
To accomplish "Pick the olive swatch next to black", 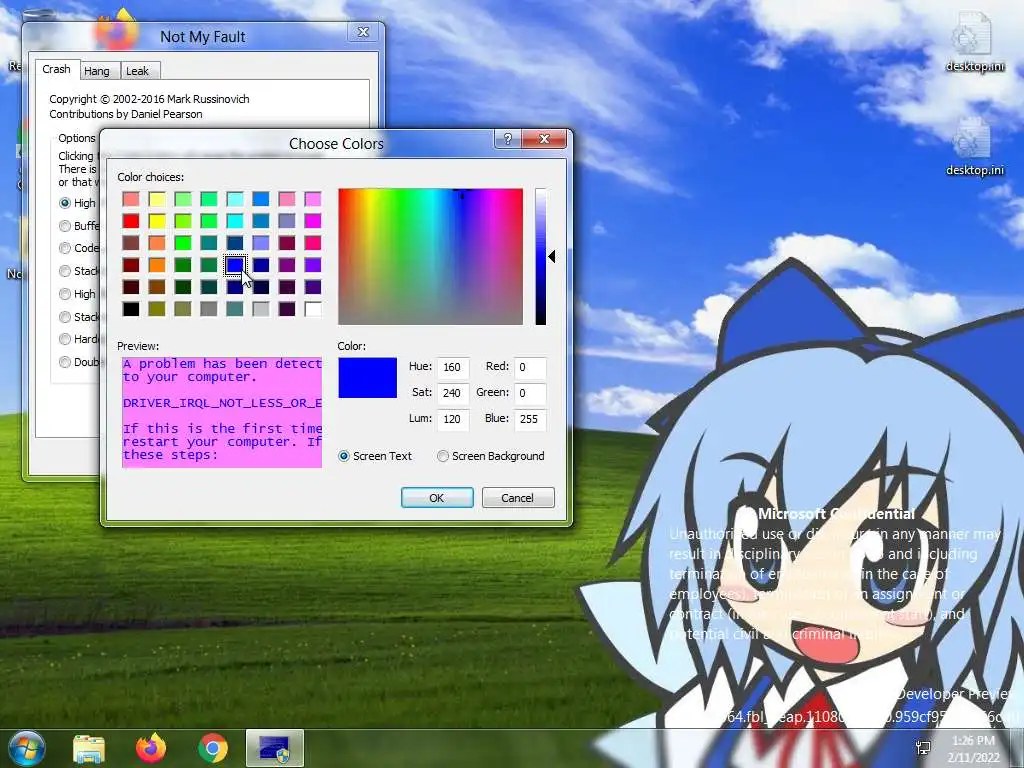I will point(157,309).
